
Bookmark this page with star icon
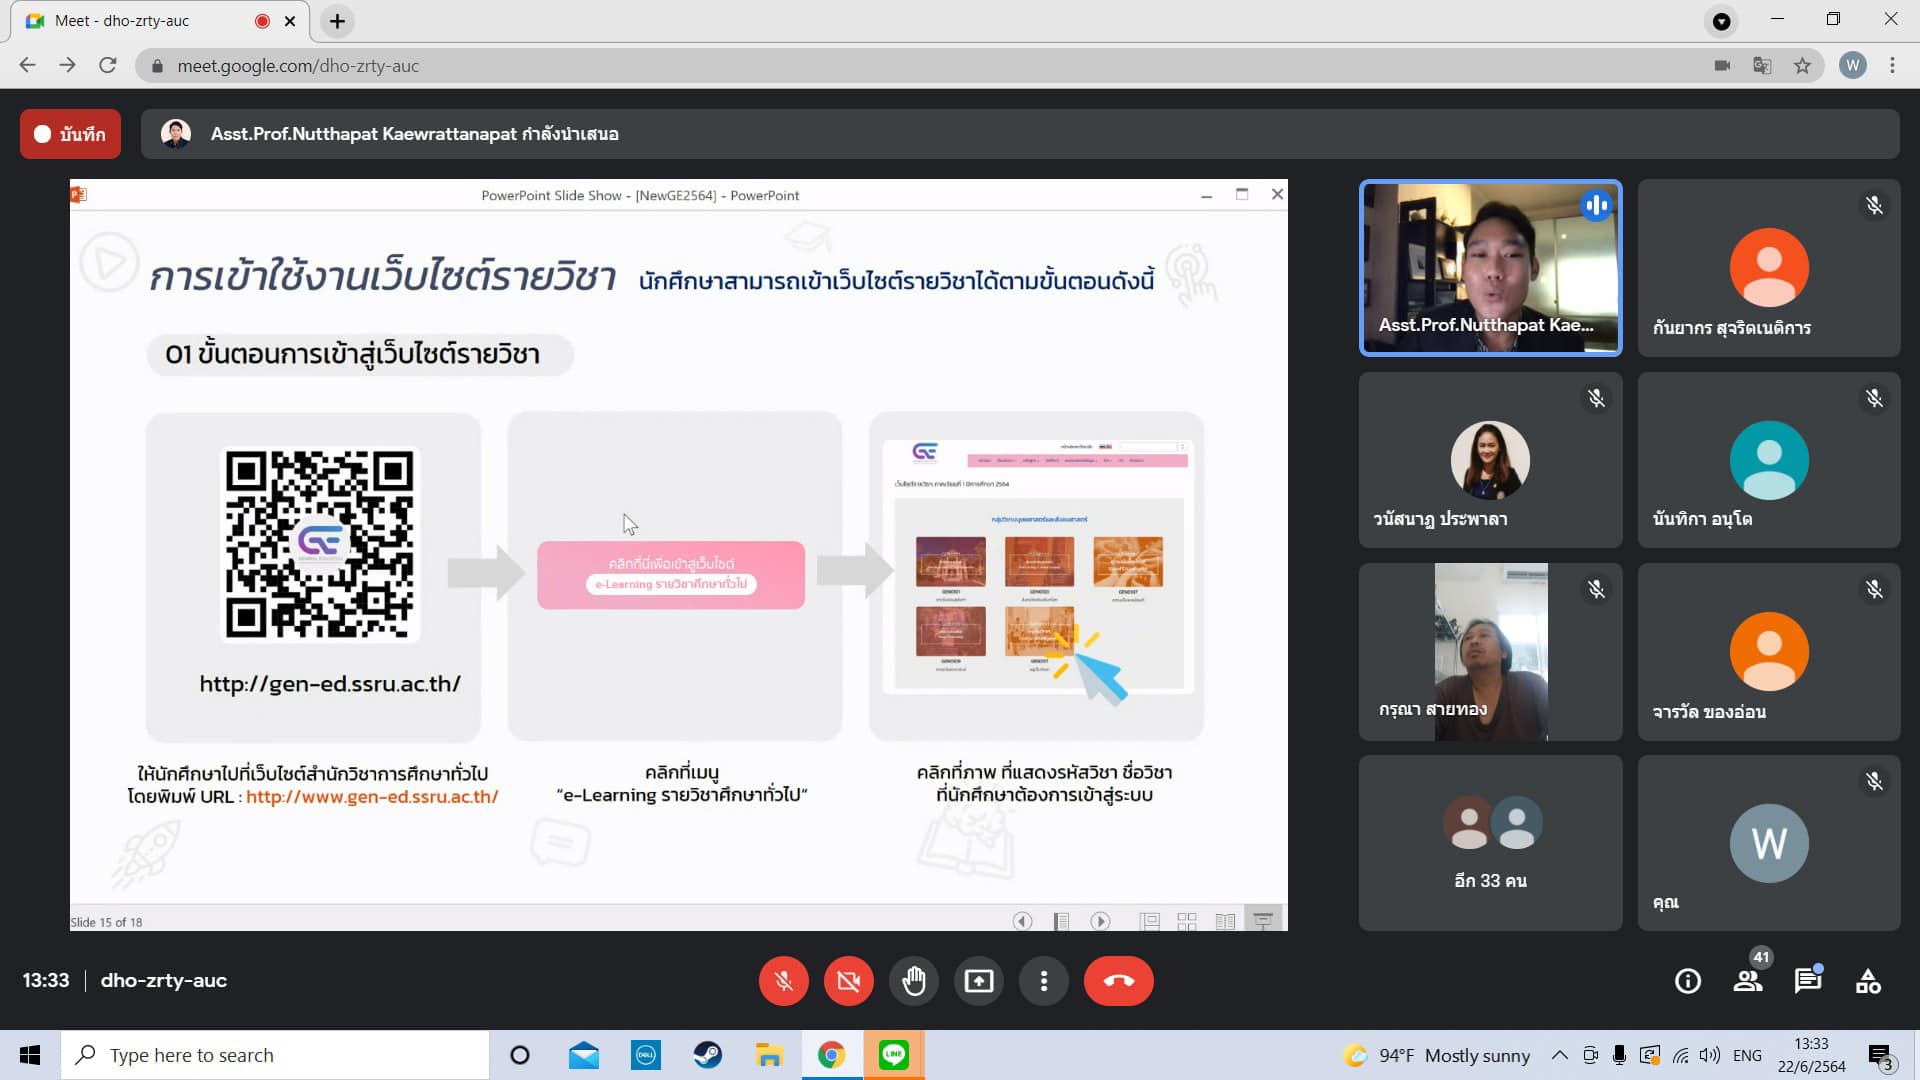tap(1802, 66)
